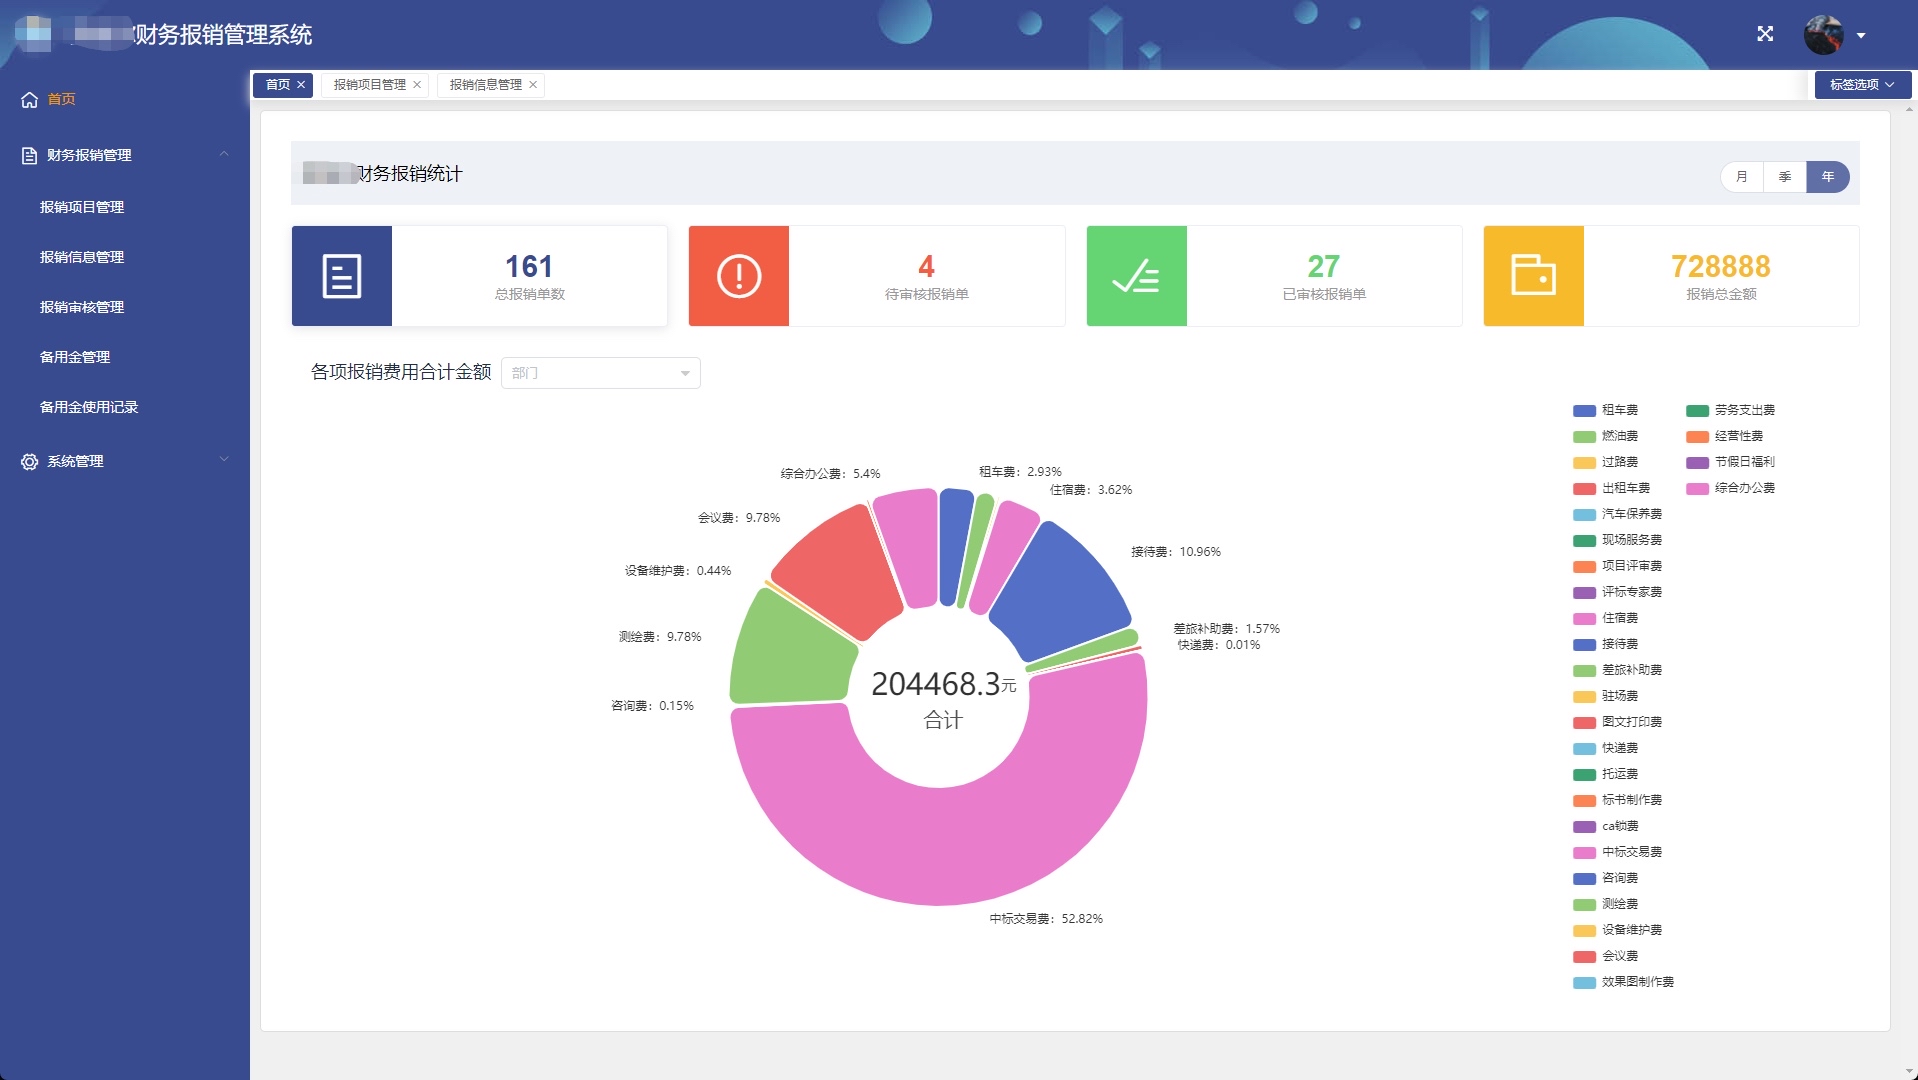The image size is (1918, 1080).
Task: Click the 4 待审核报销单 card
Action: click(877, 276)
